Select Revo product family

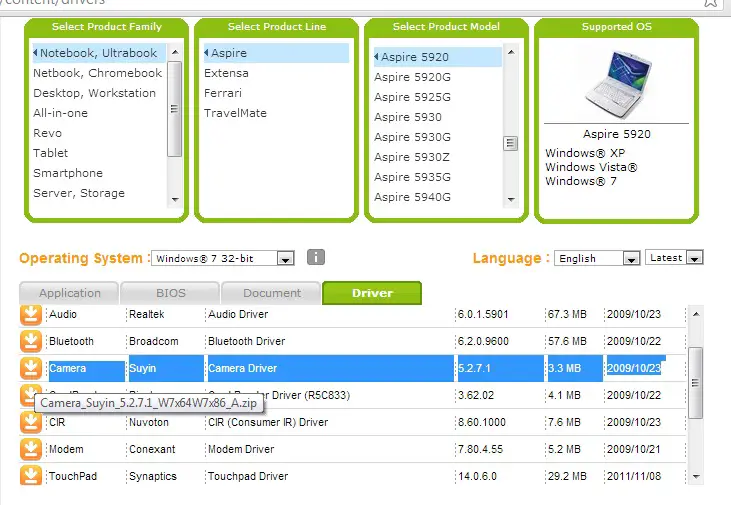(47, 133)
